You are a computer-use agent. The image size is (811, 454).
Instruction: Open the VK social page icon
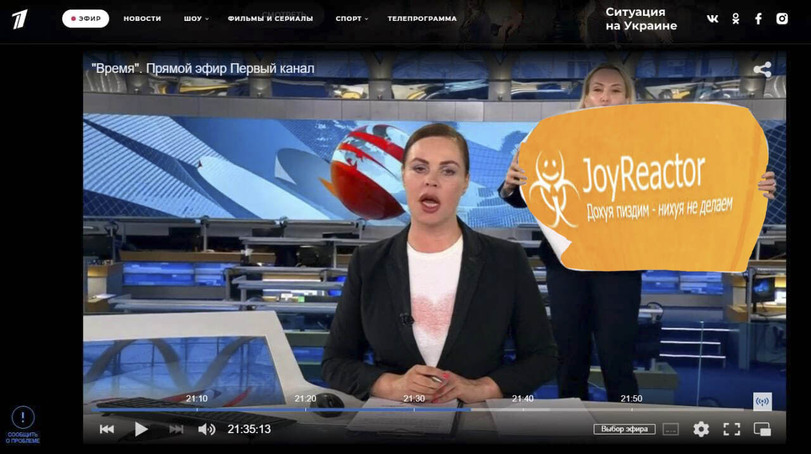(712, 18)
